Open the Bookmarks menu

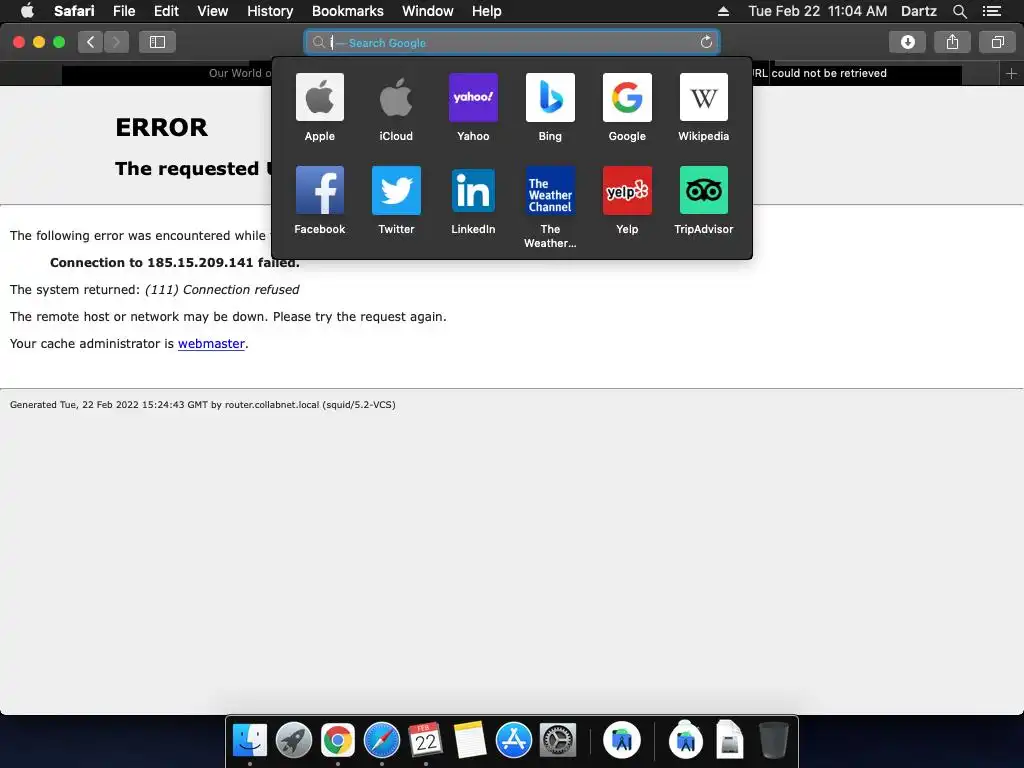click(347, 11)
